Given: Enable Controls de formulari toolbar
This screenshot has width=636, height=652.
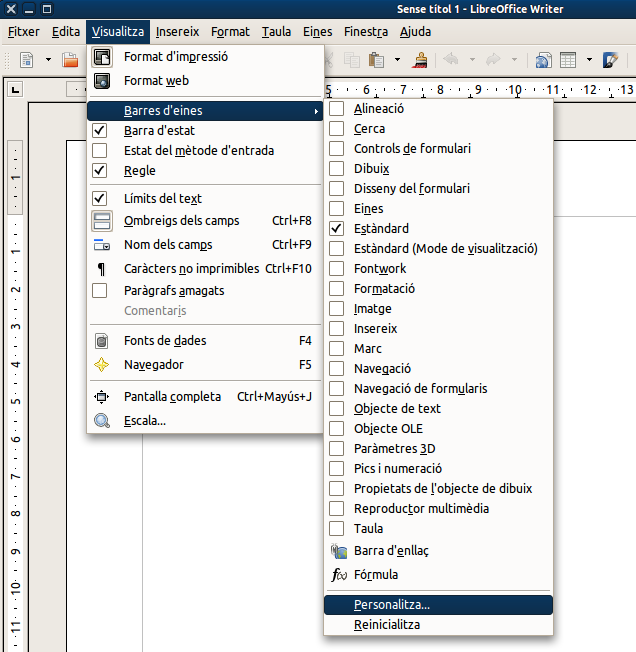Looking at the screenshot, I should point(438,149).
